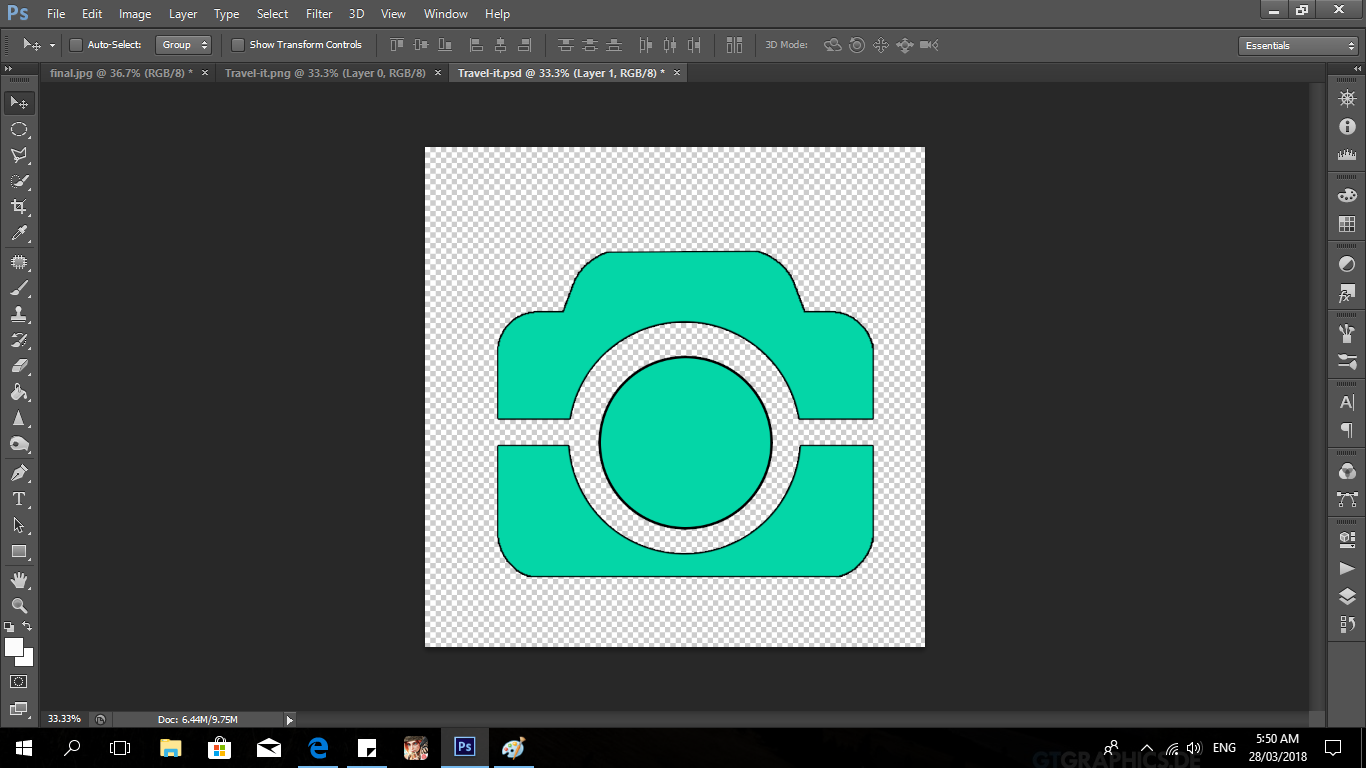Pick the Horizontal Type tool
1366x768 pixels.
pos(18,499)
